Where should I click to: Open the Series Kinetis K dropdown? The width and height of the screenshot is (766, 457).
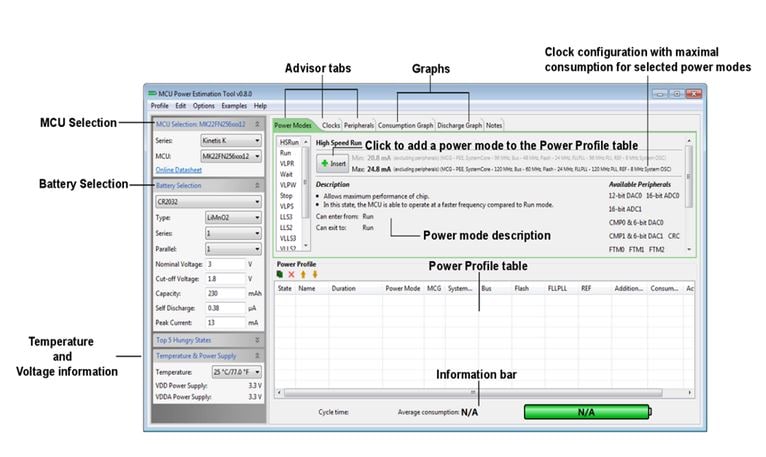point(232,141)
